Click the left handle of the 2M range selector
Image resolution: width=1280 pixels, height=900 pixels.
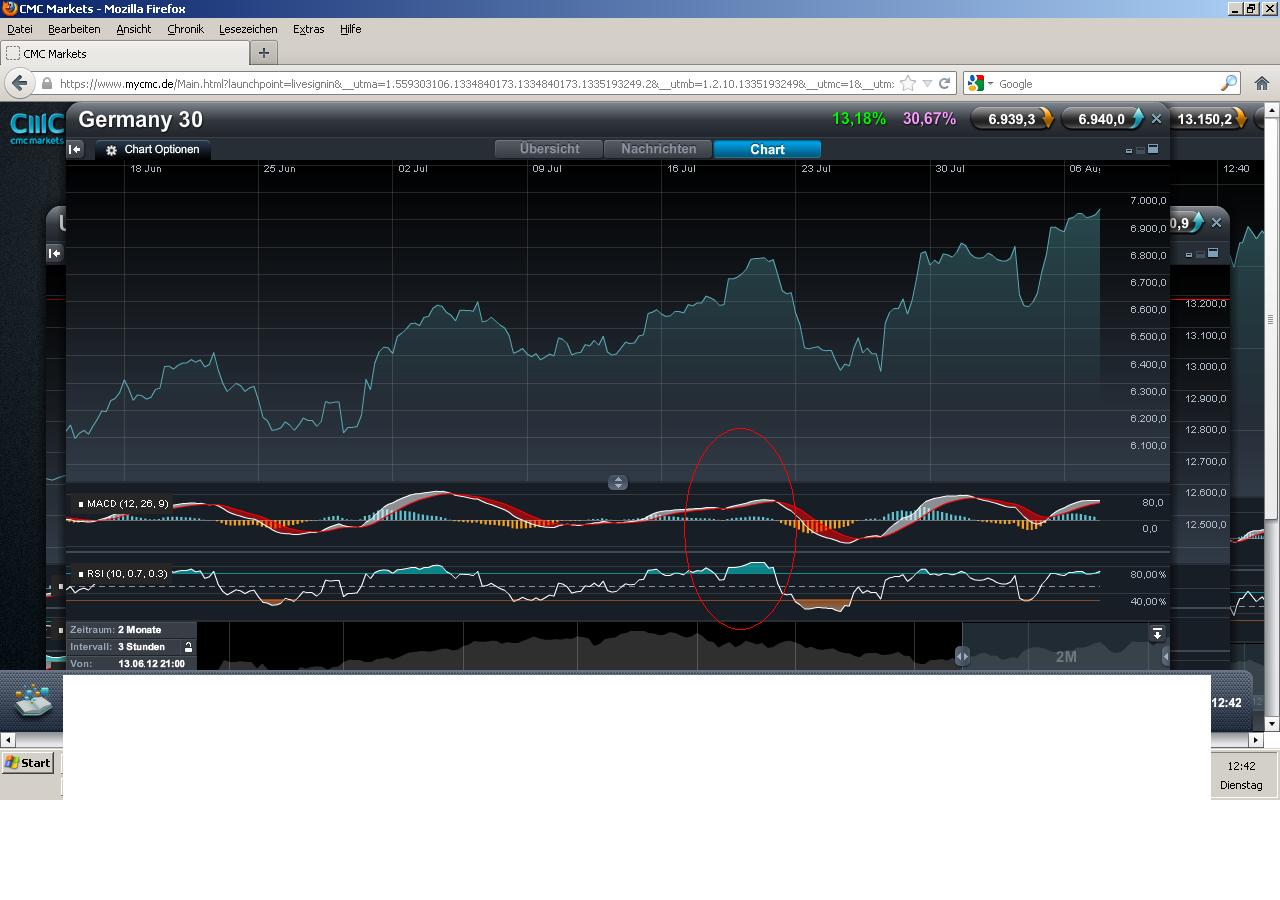(962, 656)
